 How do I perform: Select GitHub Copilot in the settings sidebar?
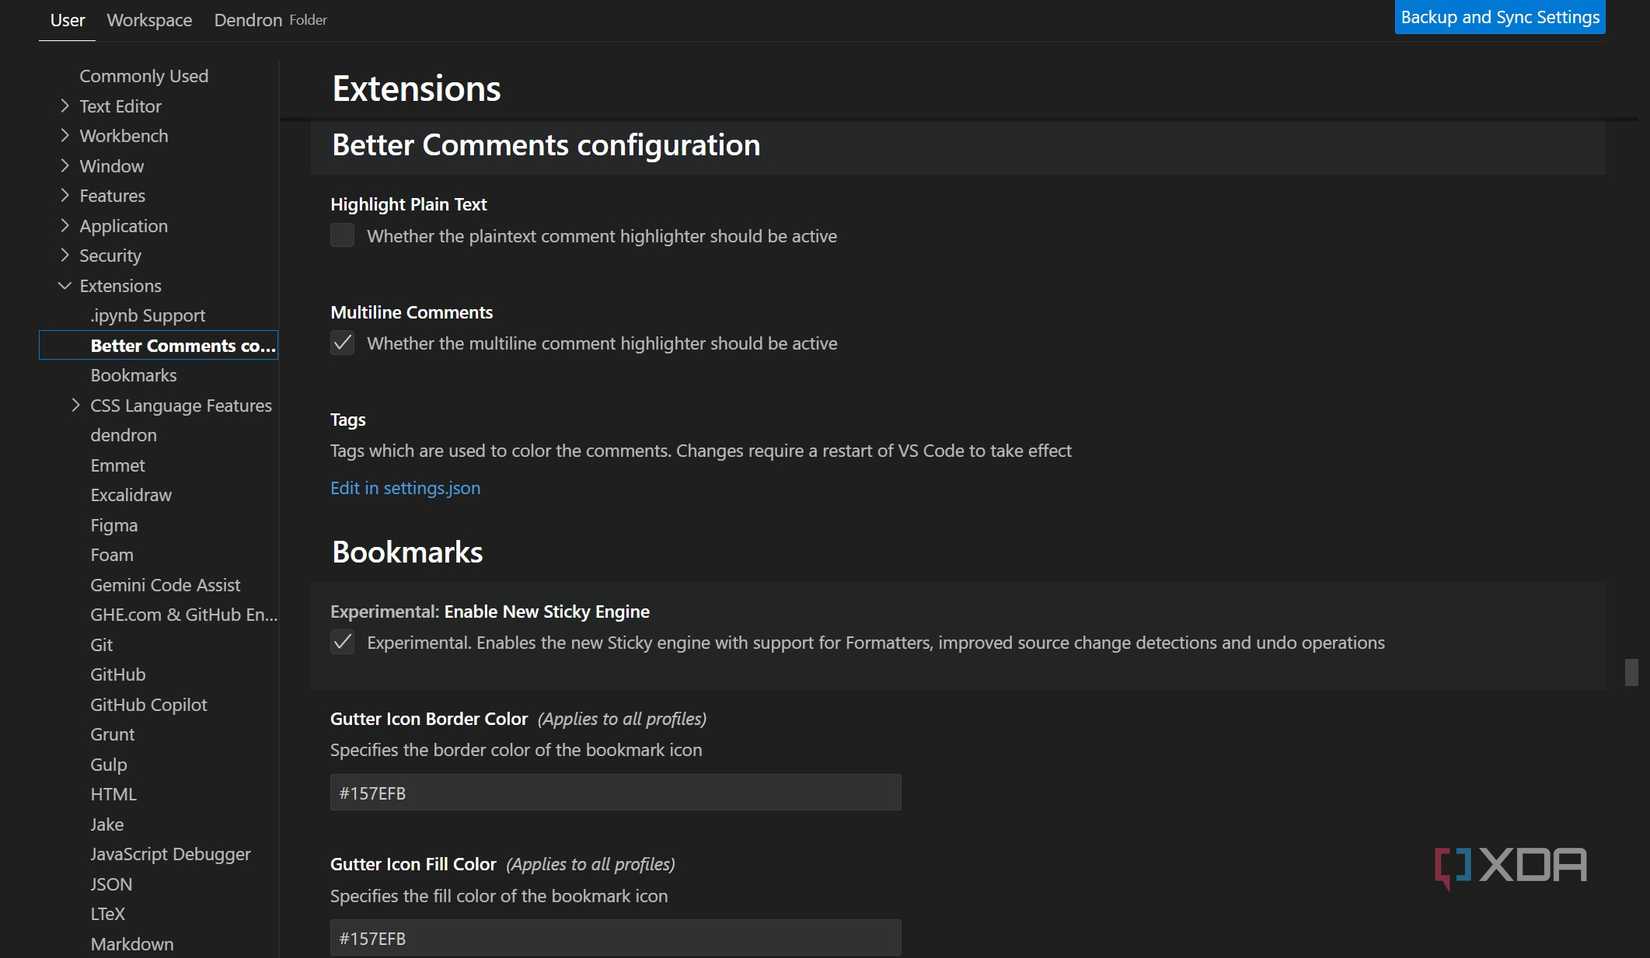coord(148,704)
